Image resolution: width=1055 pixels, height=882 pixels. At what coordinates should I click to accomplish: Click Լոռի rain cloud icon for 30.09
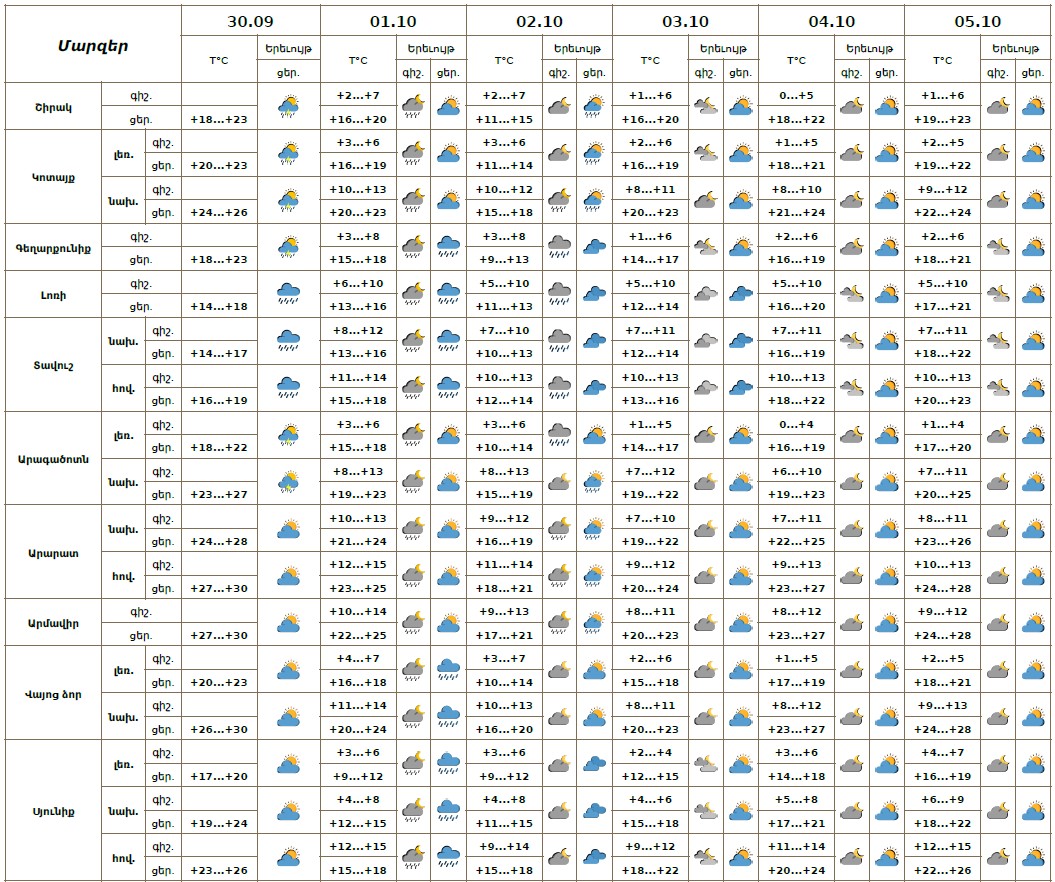click(289, 294)
